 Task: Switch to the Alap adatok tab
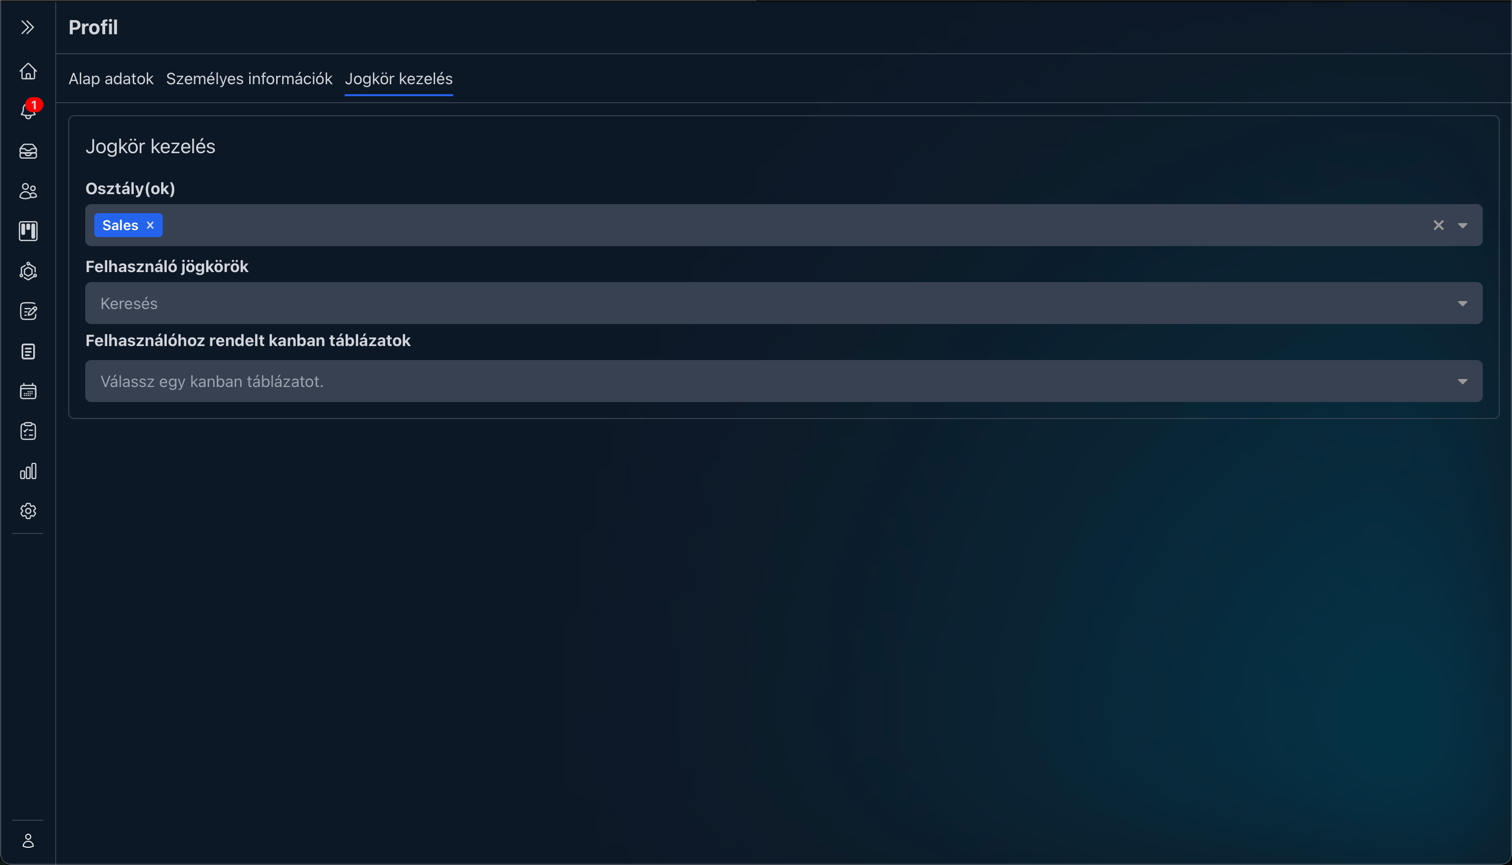pos(111,79)
